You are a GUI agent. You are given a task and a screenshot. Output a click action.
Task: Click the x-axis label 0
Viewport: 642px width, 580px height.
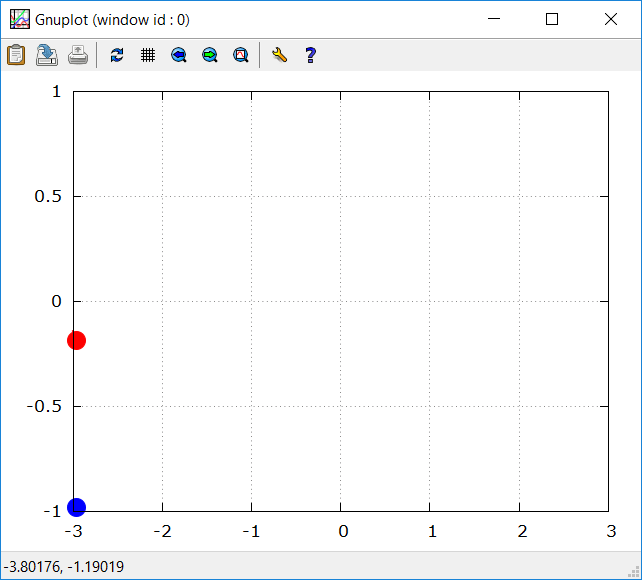[x=343, y=531]
